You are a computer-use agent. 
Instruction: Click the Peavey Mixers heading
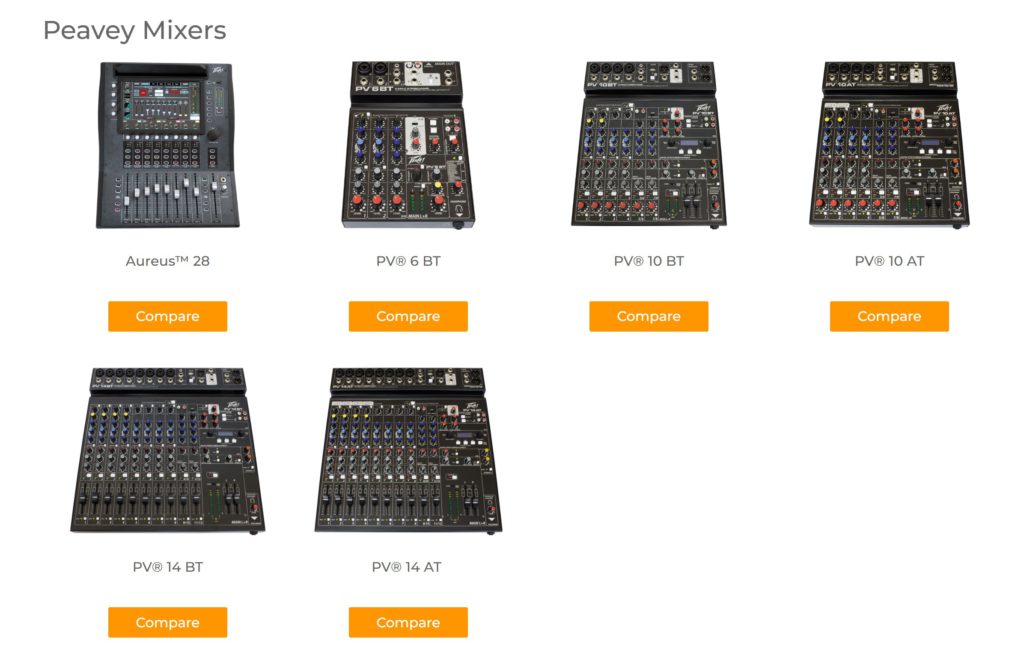pyautogui.click(x=135, y=31)
